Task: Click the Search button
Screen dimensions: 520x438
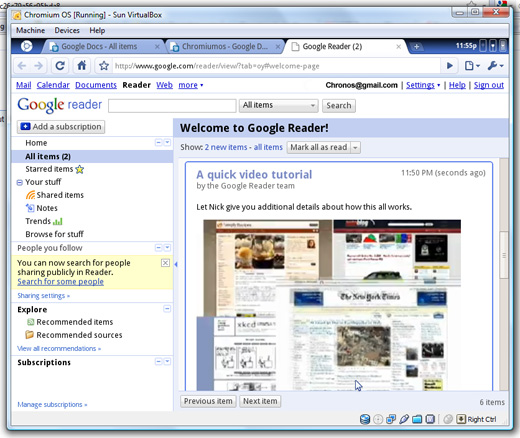Action: click(339, 106)
